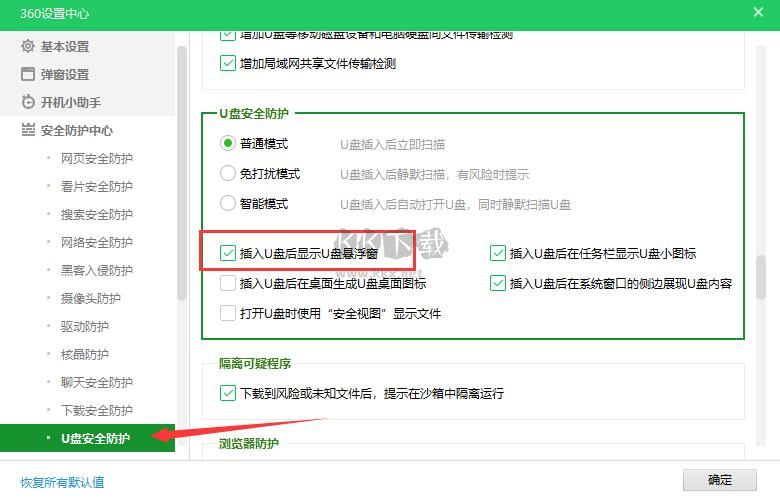
Task: Click the 确定 button
Action: (x=719, y=480)
